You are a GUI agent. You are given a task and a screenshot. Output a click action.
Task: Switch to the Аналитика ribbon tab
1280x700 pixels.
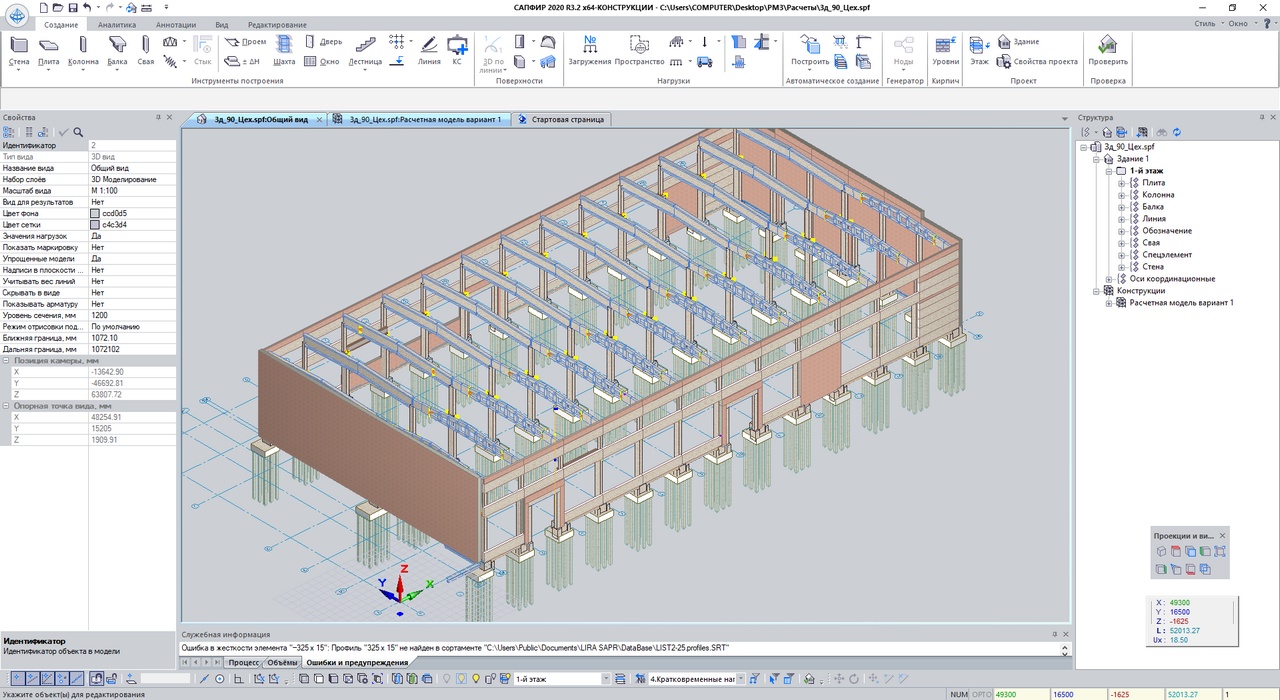point(117,24)
